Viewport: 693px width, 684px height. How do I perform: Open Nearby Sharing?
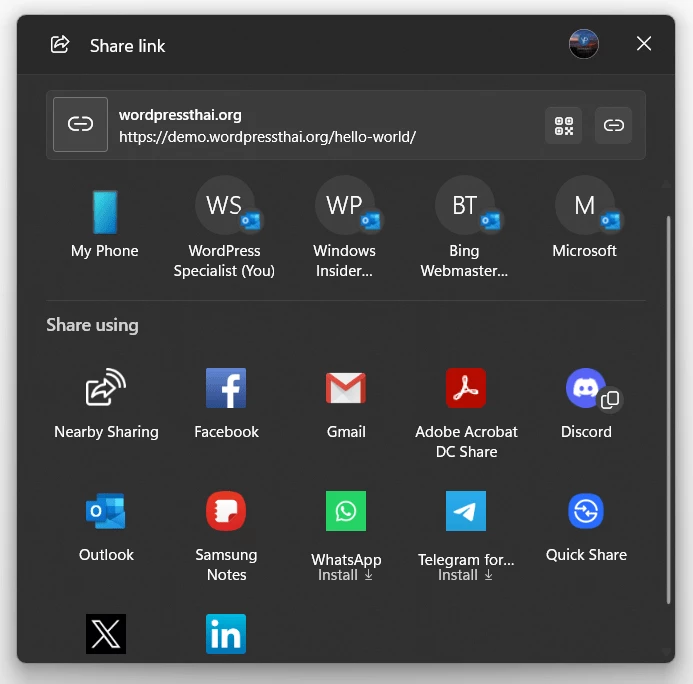point(106,404)
